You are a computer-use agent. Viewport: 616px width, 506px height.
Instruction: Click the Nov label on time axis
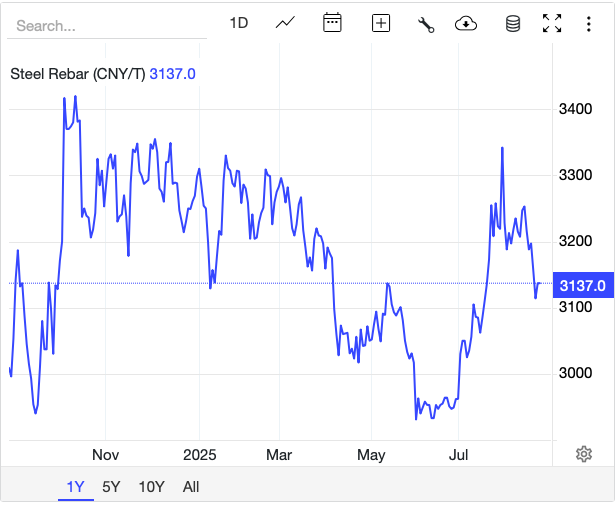[x=105, y=455]
